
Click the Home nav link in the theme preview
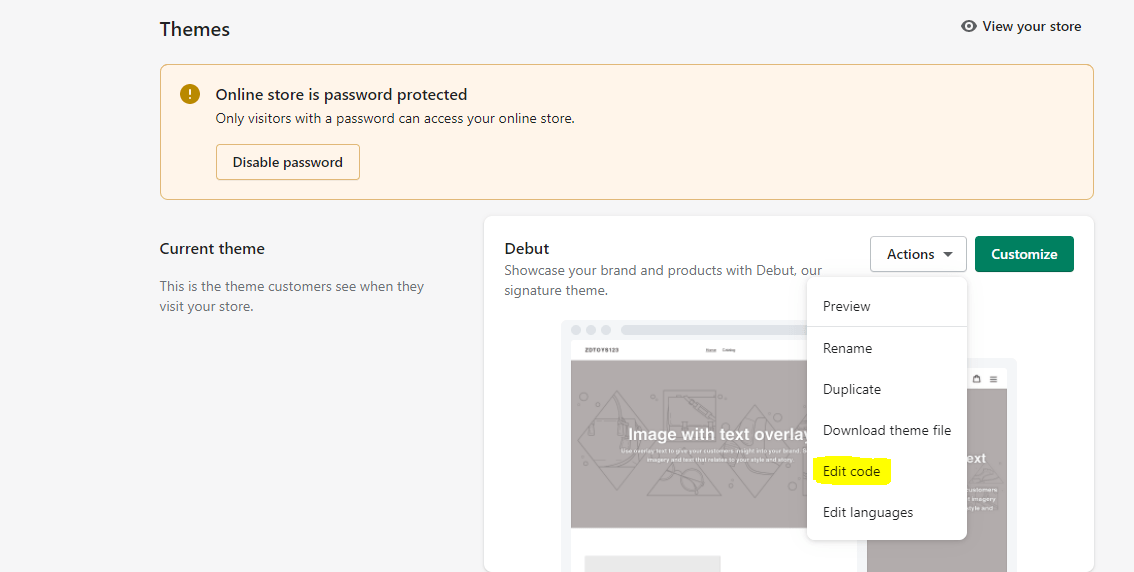[x=710, y=350]
